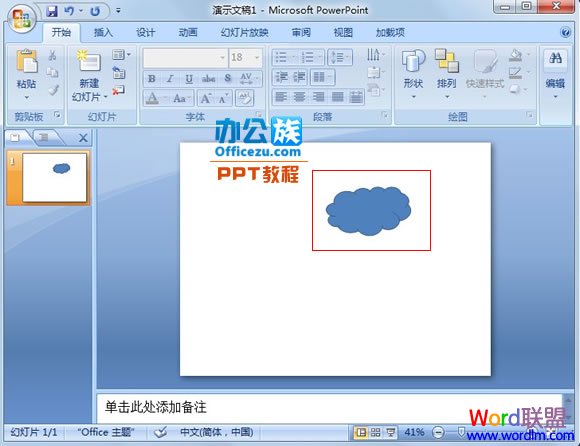580x446 pixels.
Task: Open character spacing AV dropdown
Action: click(249, 78)
